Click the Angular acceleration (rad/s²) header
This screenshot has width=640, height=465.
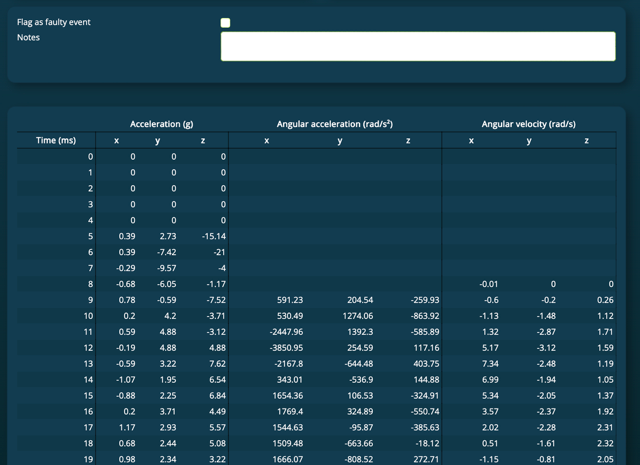[x=335, y=124]
